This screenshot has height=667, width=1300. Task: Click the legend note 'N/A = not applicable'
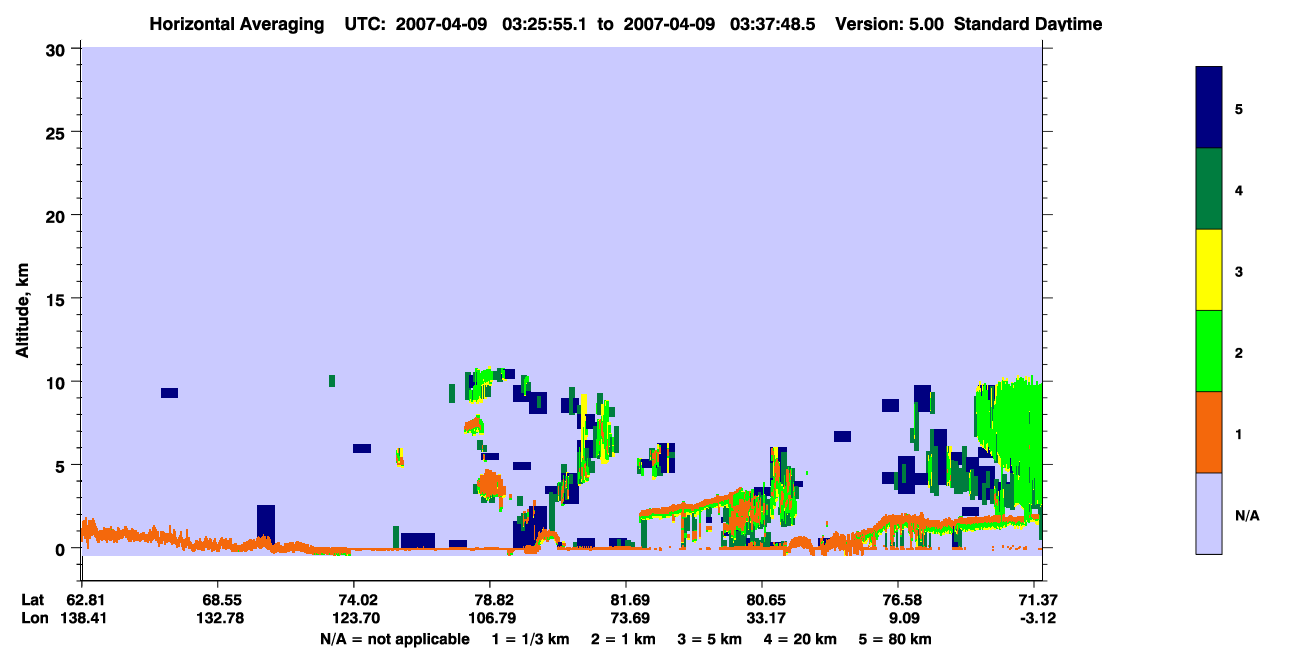394,639
